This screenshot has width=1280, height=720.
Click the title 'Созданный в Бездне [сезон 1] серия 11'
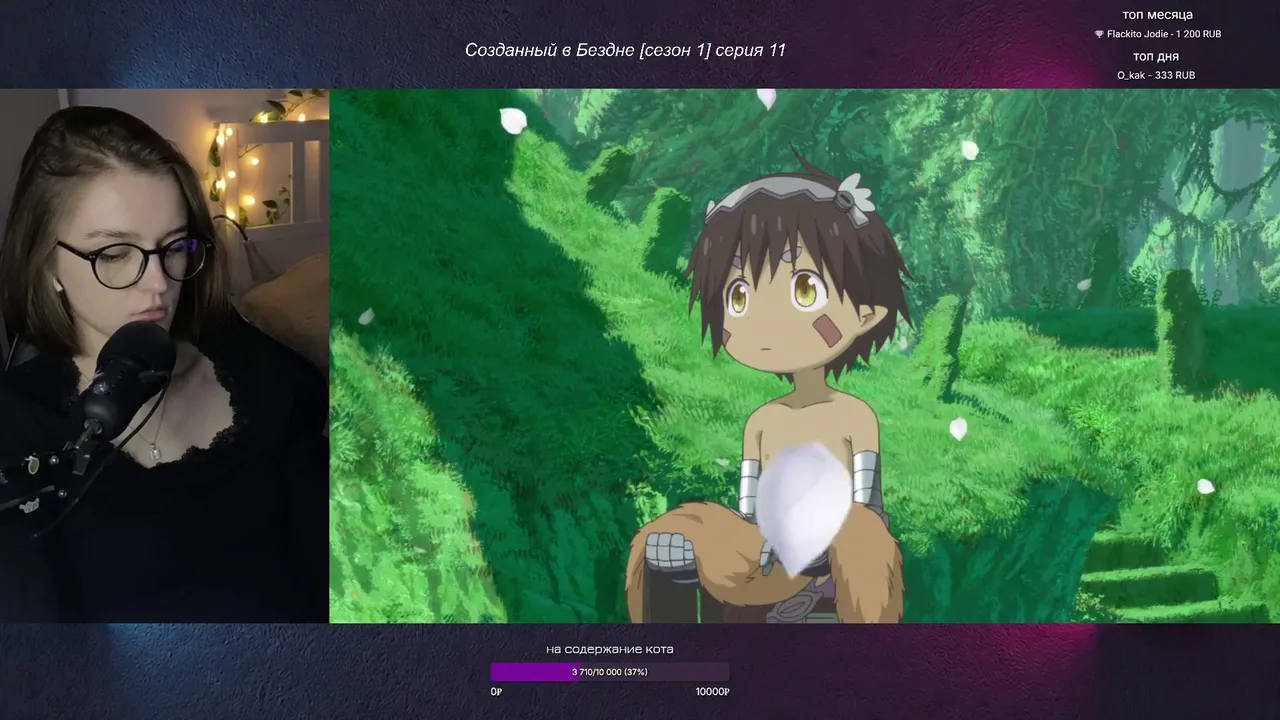[625, 50]
